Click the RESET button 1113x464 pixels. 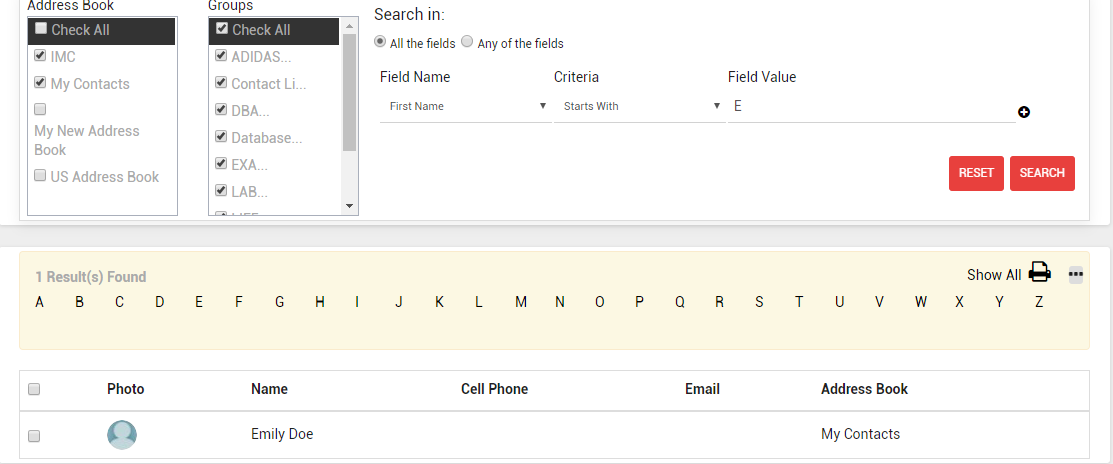(976, 173)
